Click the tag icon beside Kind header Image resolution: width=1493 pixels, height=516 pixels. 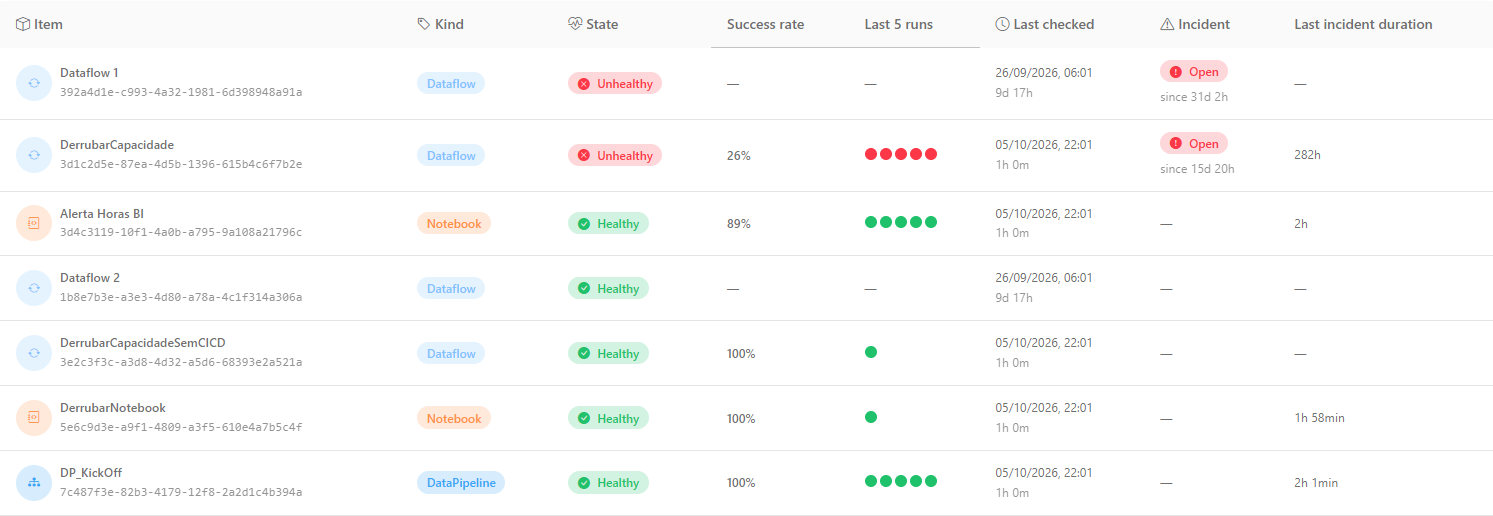tap(424, 24)
